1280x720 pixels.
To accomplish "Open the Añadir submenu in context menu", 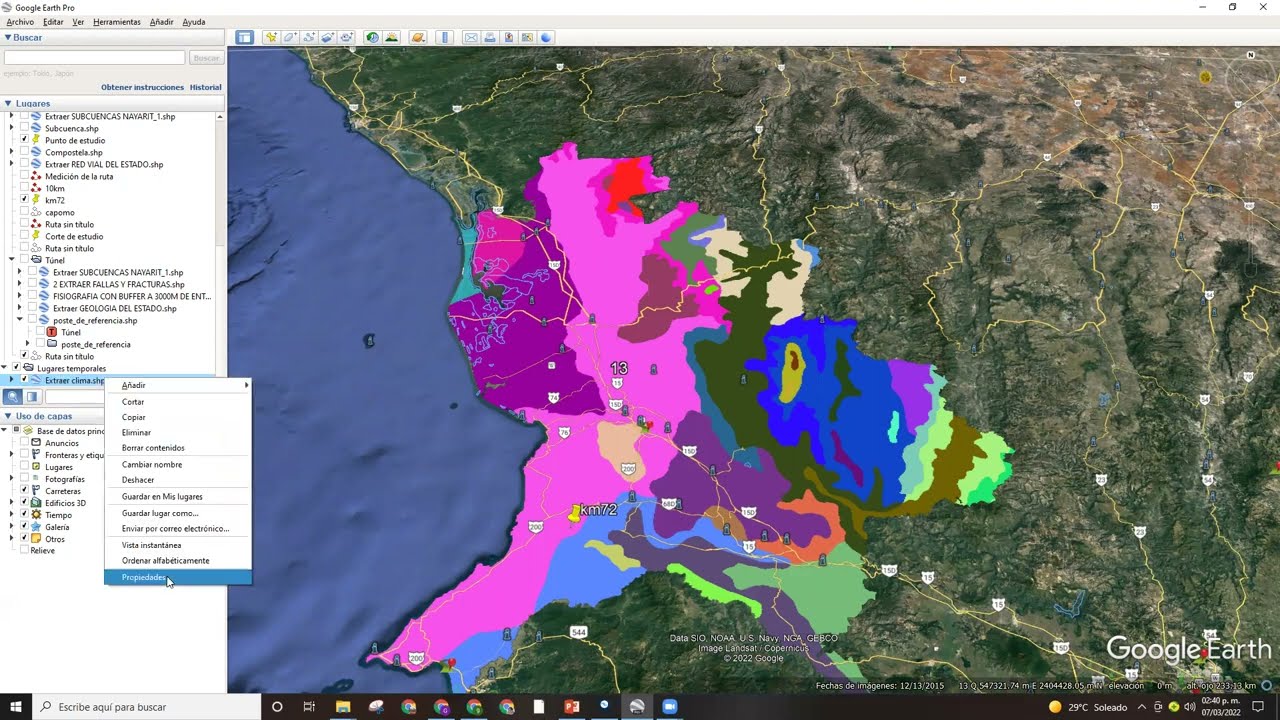I will click(178, 385).
